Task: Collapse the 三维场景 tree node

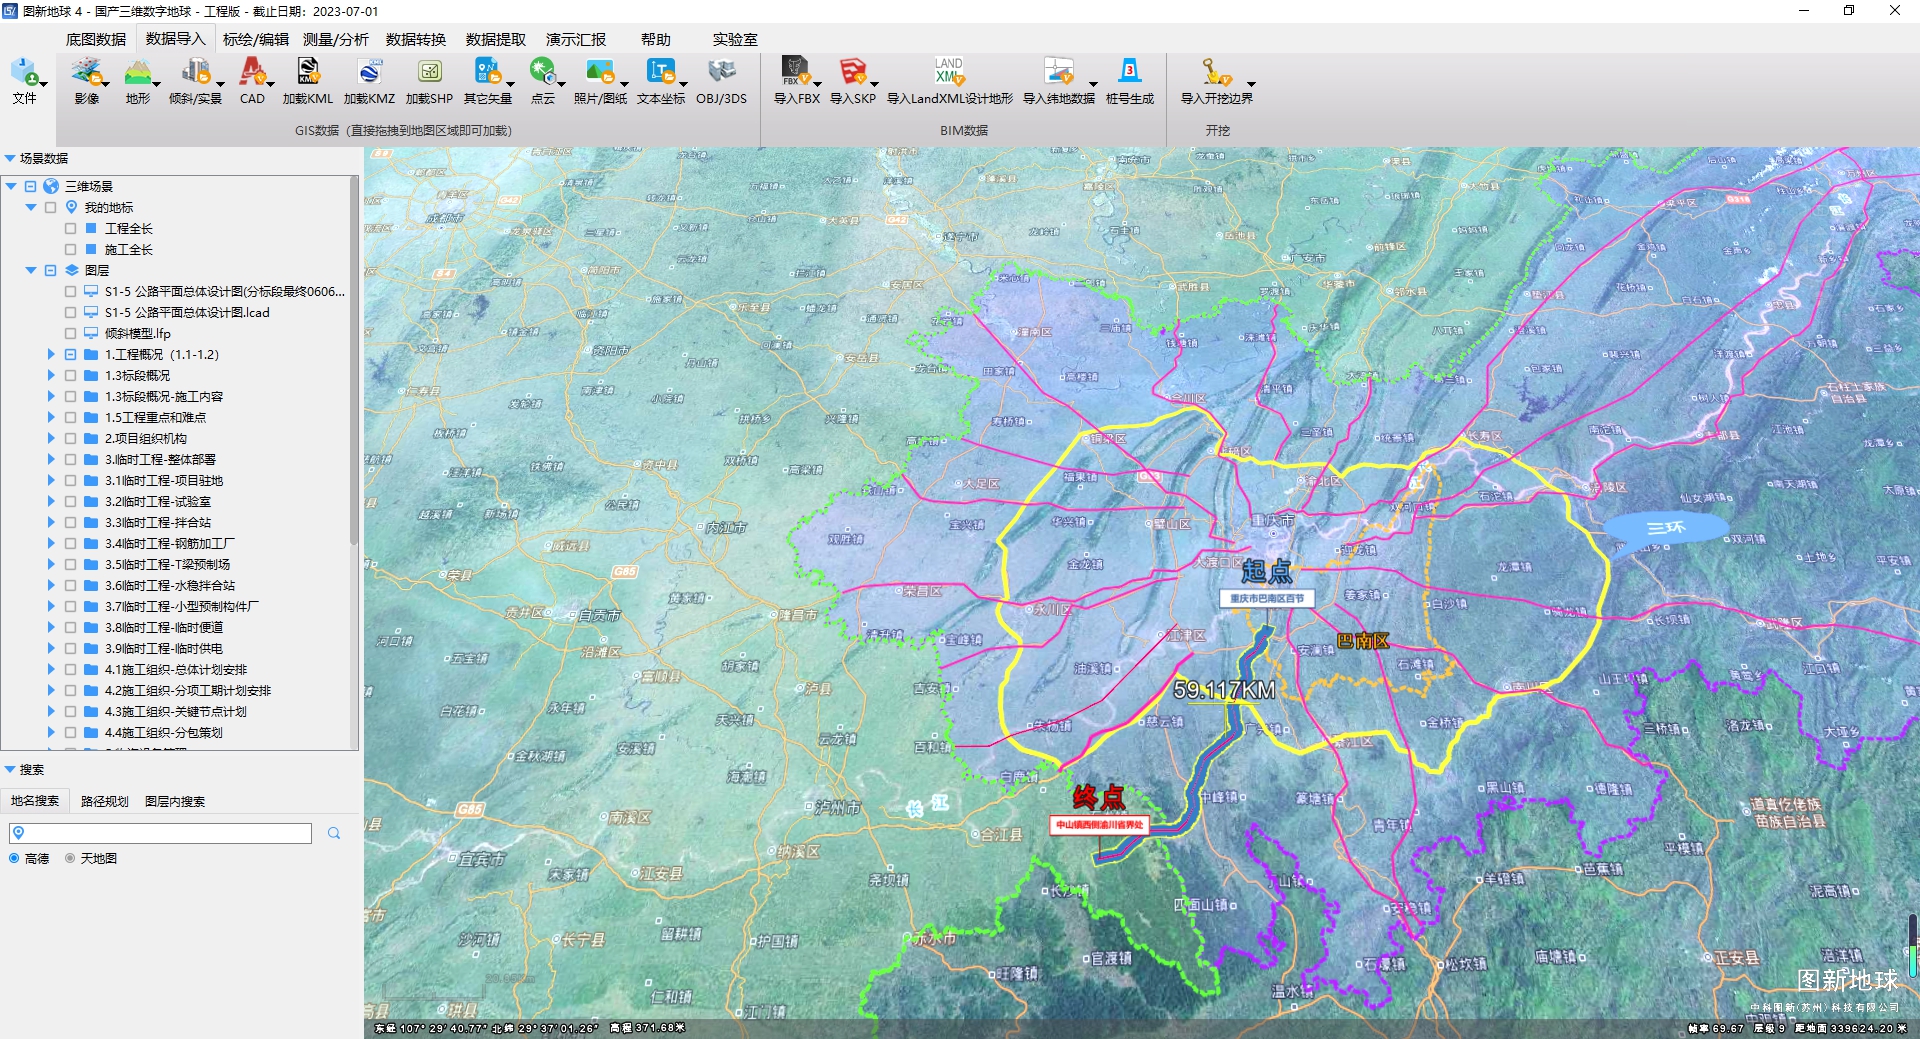Action: pos(11,186)
